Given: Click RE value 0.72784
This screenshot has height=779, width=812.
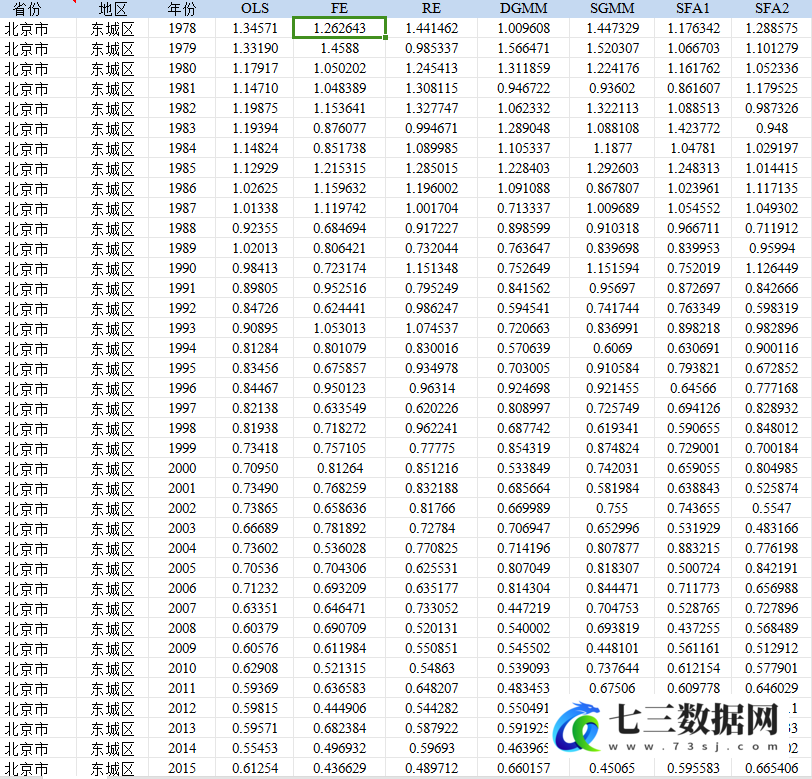Looking at the screenshot, I should click(x=431, y=529).
